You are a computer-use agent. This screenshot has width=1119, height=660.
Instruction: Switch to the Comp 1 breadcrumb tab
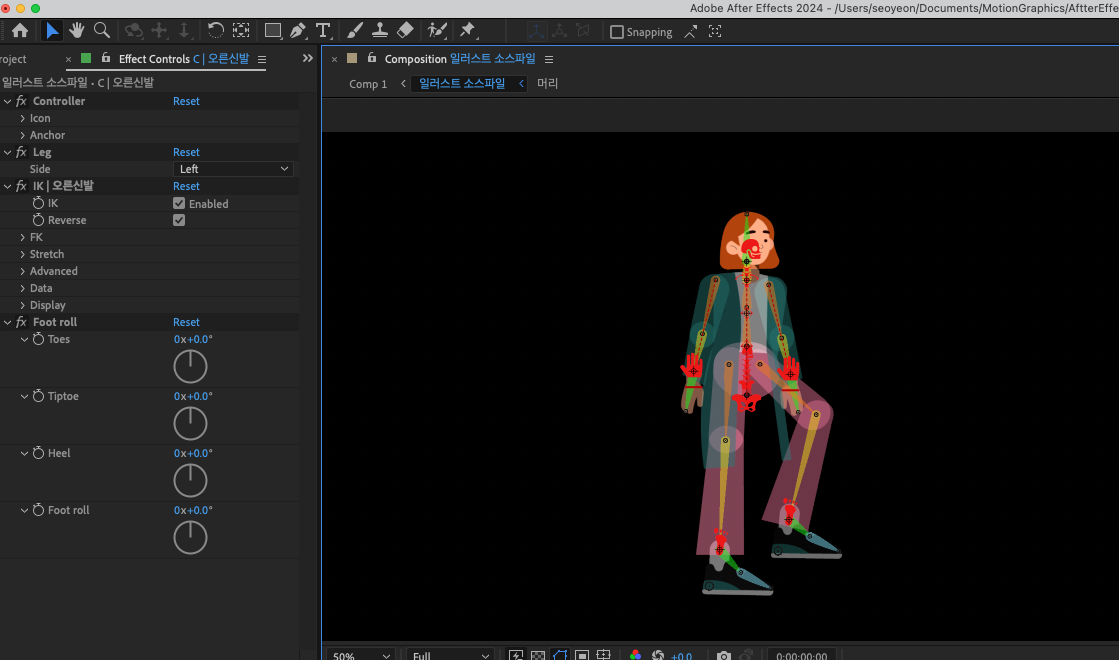click(367, 84)
